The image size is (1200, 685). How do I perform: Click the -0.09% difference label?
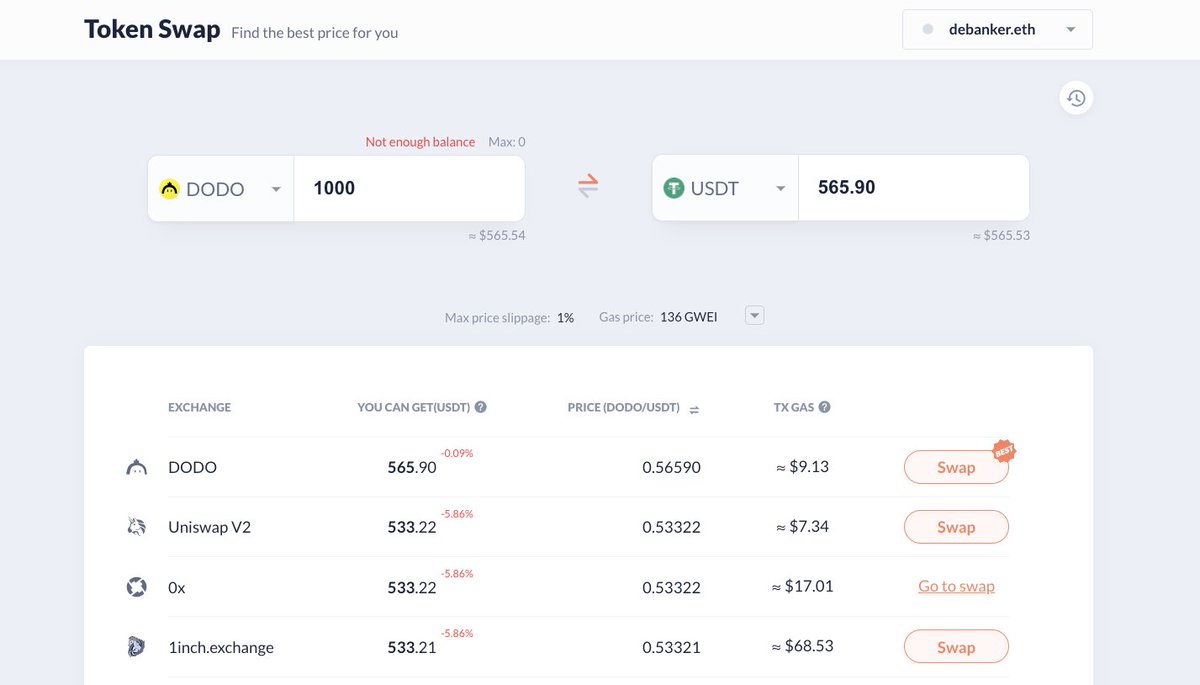coord(457,453)
